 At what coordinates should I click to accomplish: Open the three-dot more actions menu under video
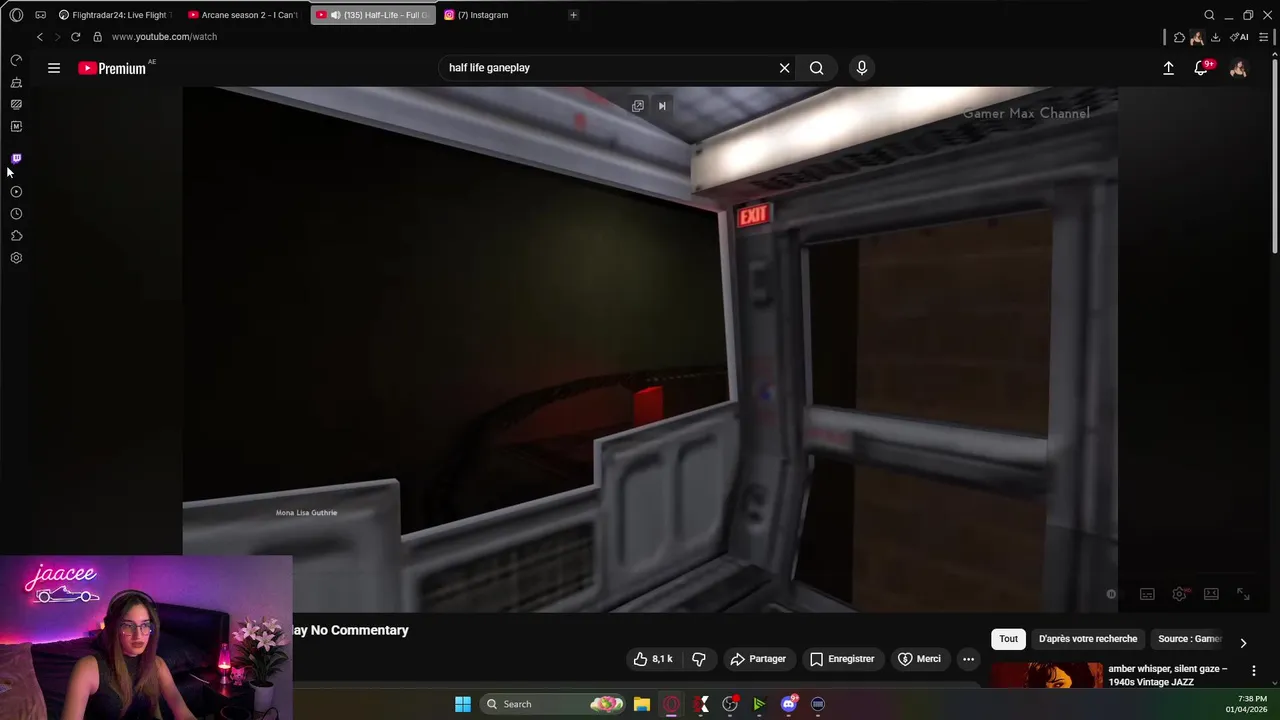968,659
